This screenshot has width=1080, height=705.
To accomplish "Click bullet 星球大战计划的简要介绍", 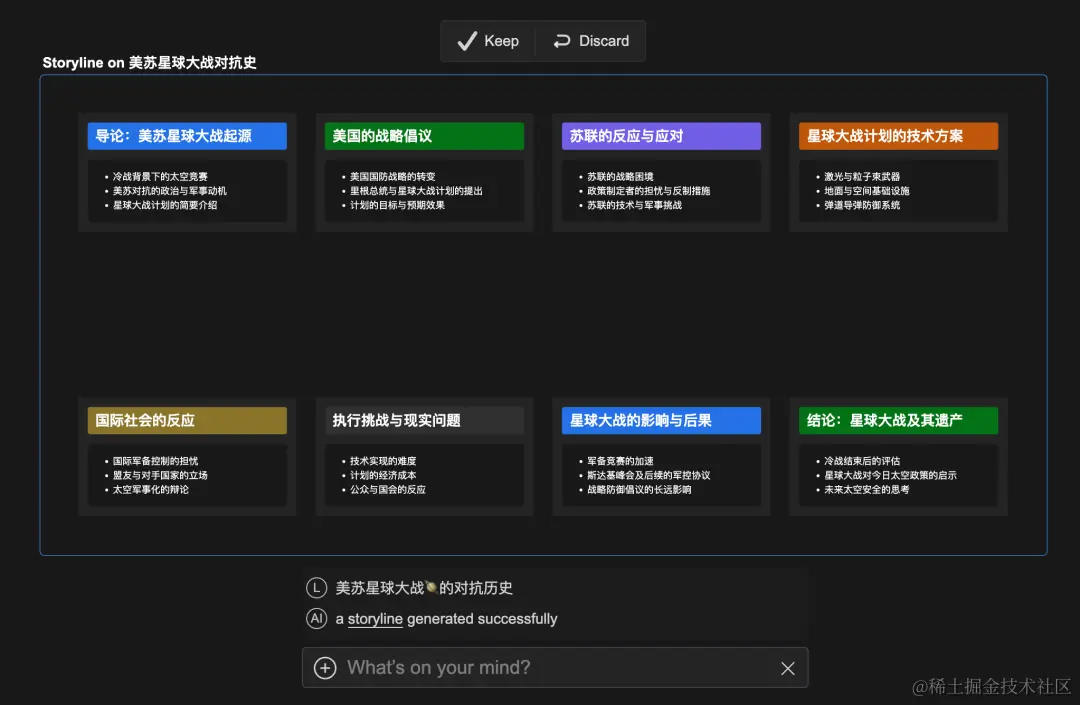I will [165, 205].
